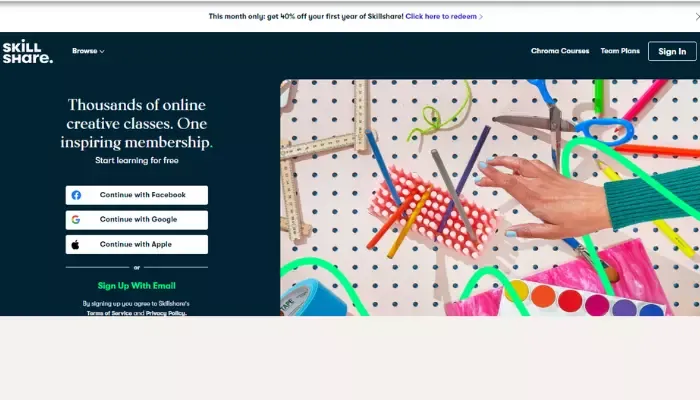The width and height of the screenshot is (700, 400).
Task: Click the Click here to redeem link
Action: (441, 17)
